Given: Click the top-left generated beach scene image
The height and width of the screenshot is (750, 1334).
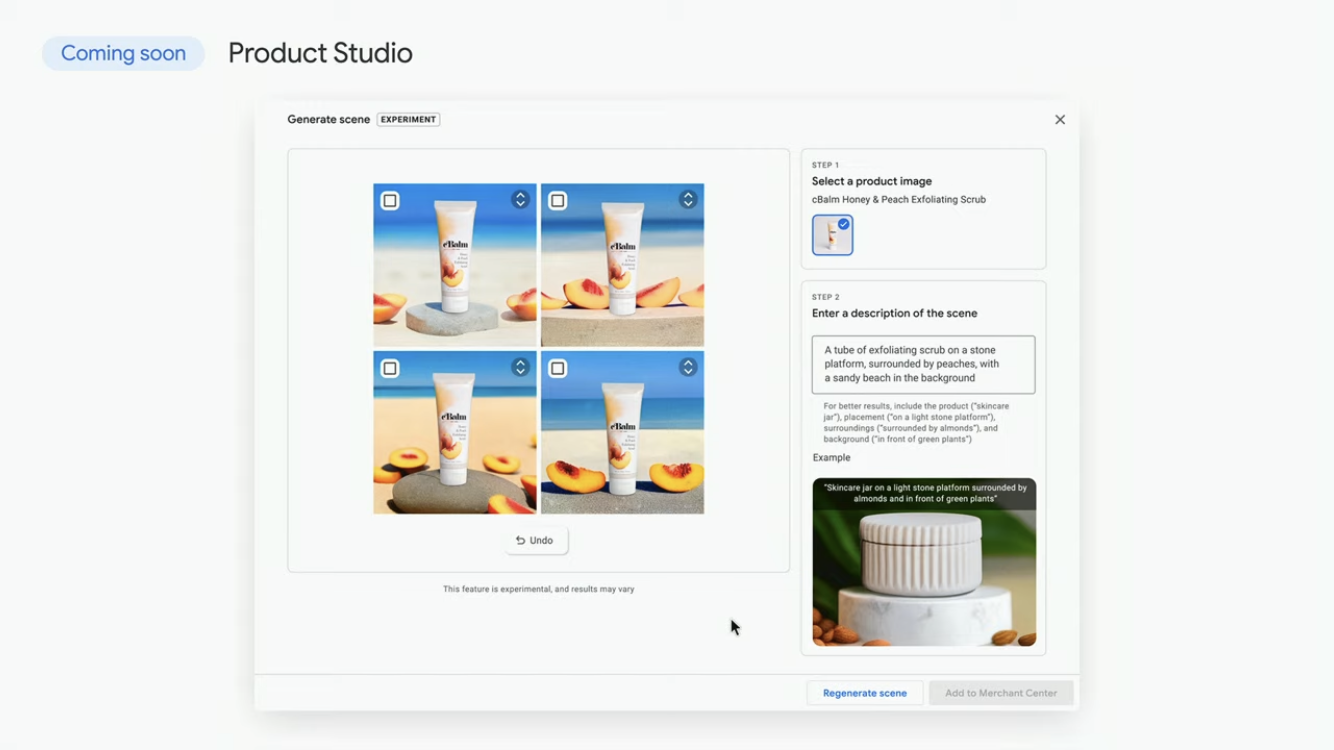Looking at the screenshot, I should (455, 265).
